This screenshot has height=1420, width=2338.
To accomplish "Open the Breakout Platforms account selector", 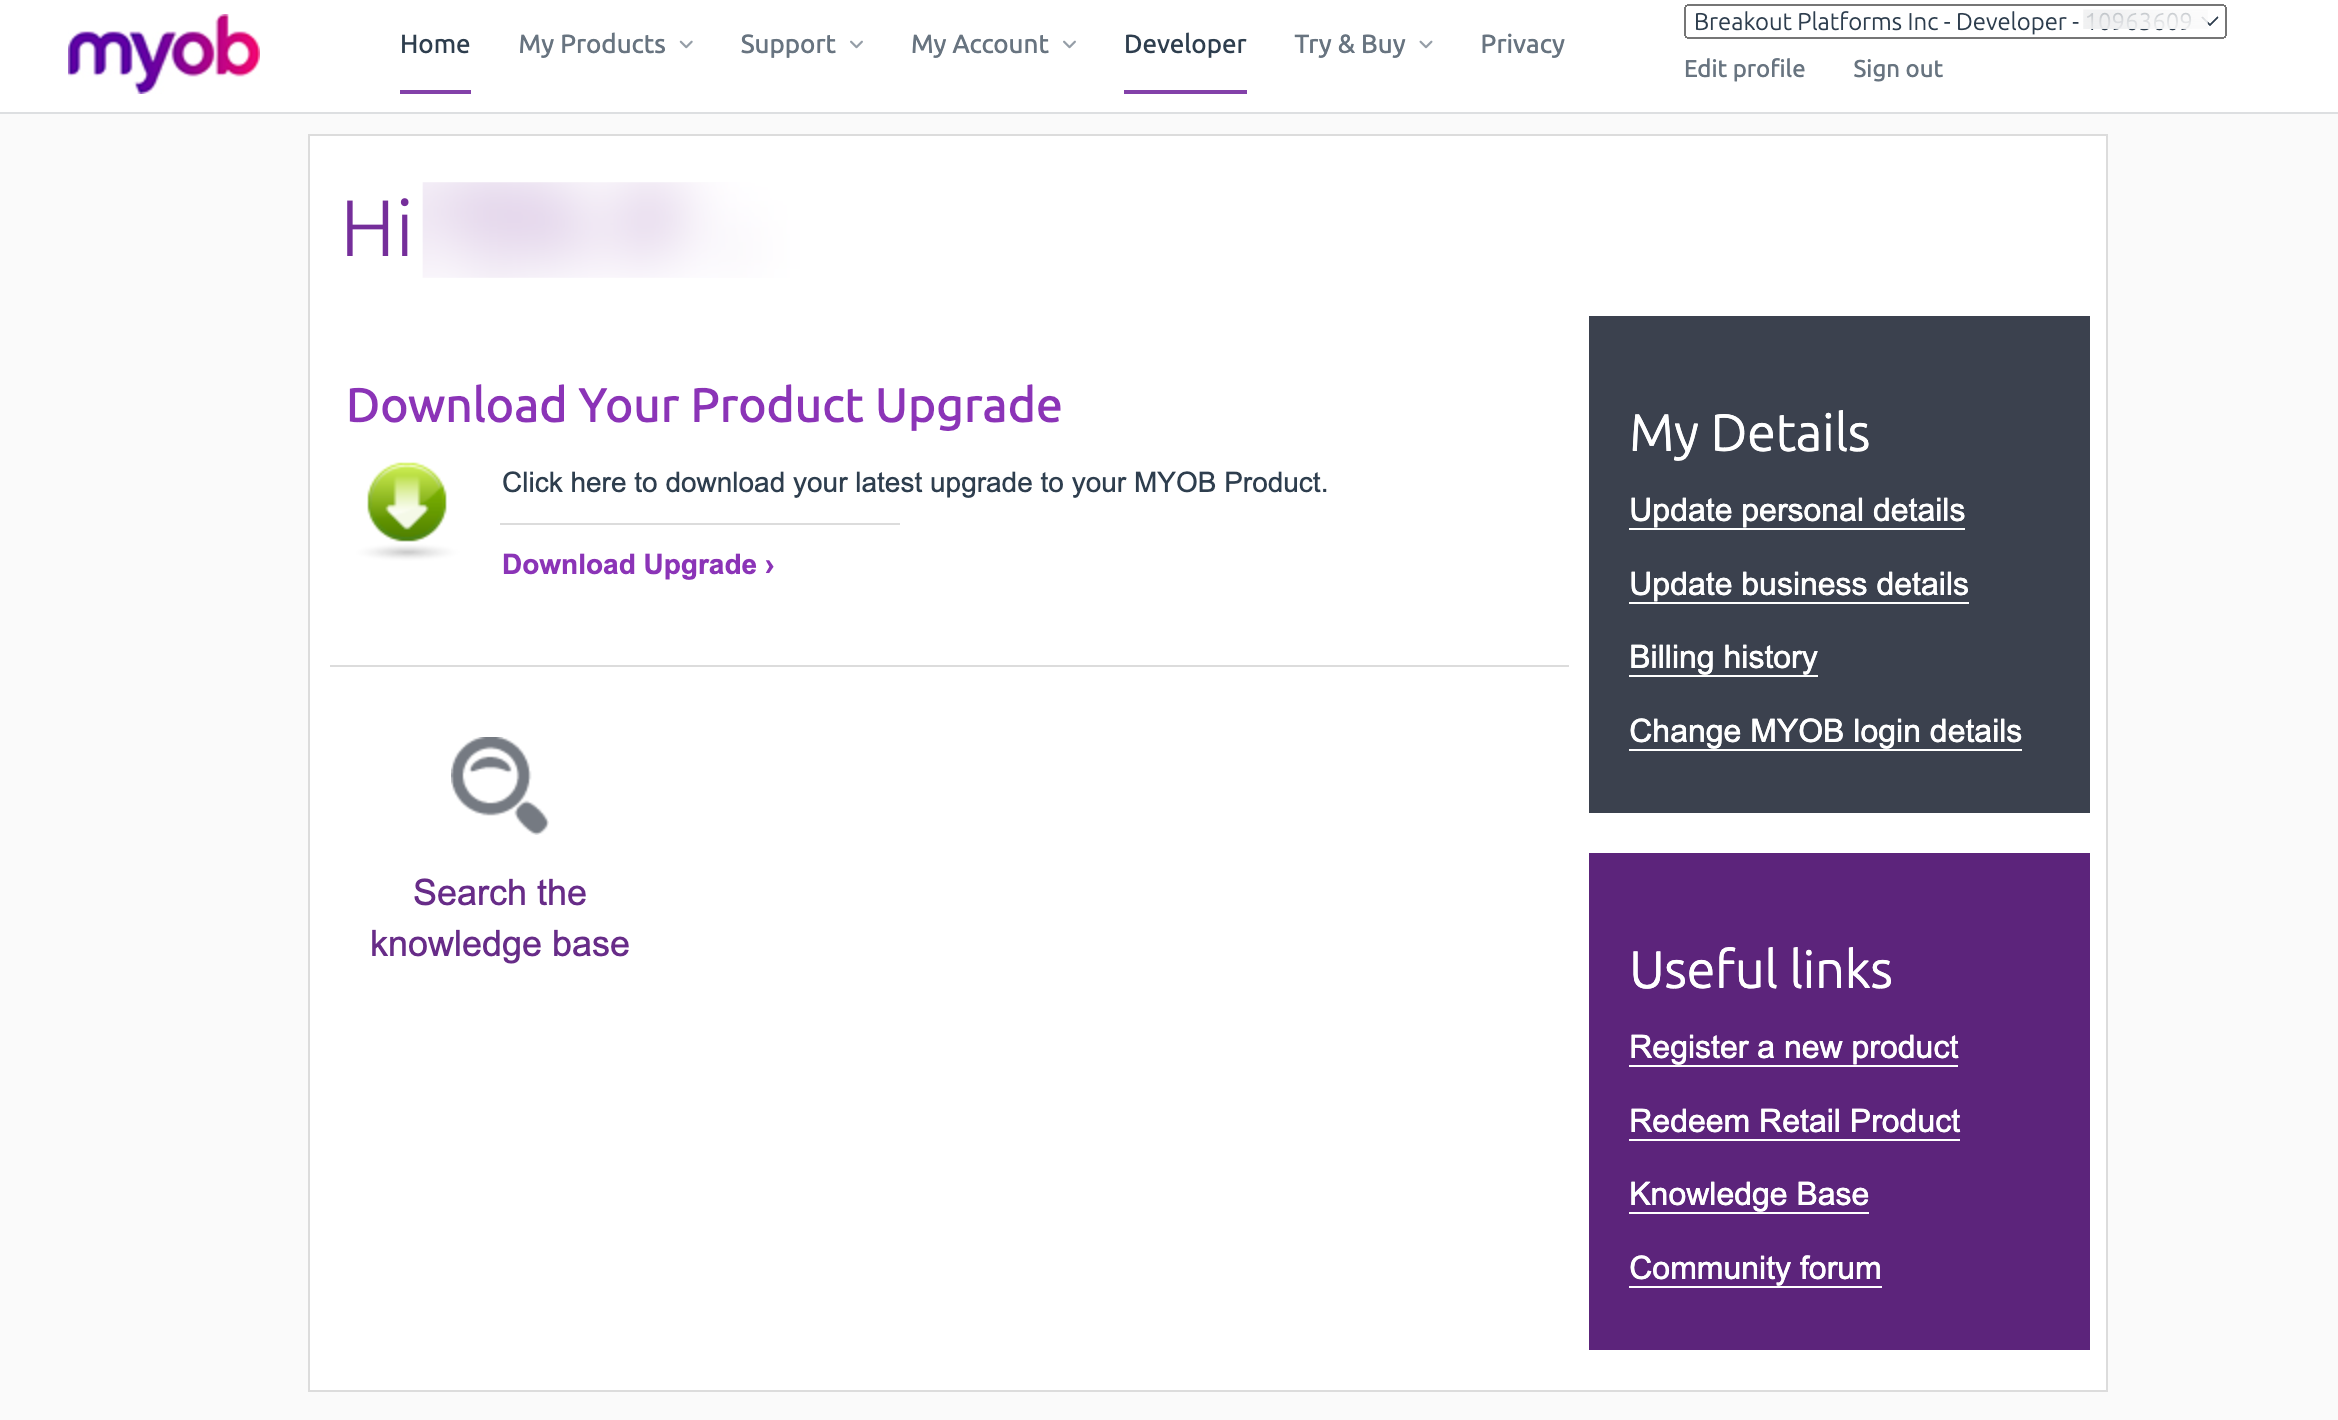I will click(x=1954, y=21).
